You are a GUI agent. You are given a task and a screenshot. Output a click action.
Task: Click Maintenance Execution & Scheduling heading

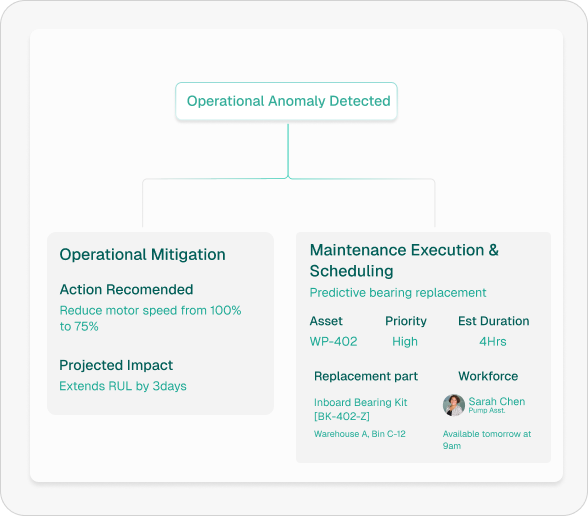pyautogui.click(x=404, y=260)
